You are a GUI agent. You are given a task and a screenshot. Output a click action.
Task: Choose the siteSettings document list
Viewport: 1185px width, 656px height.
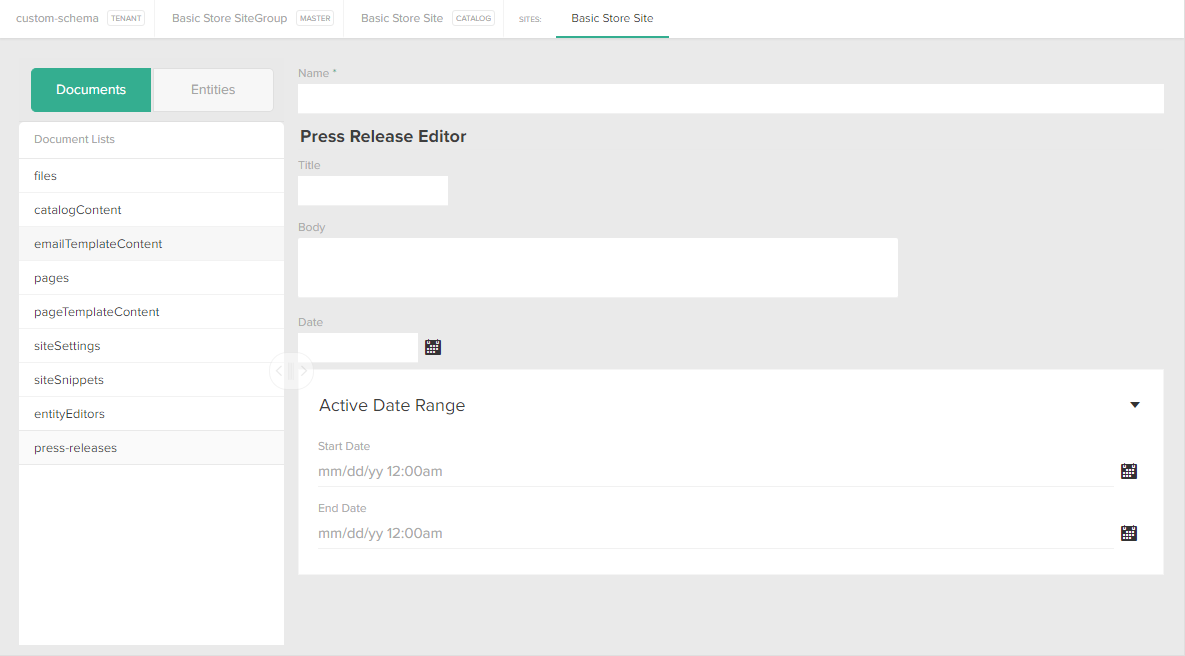pyautogui.click(x=69, y=345)
